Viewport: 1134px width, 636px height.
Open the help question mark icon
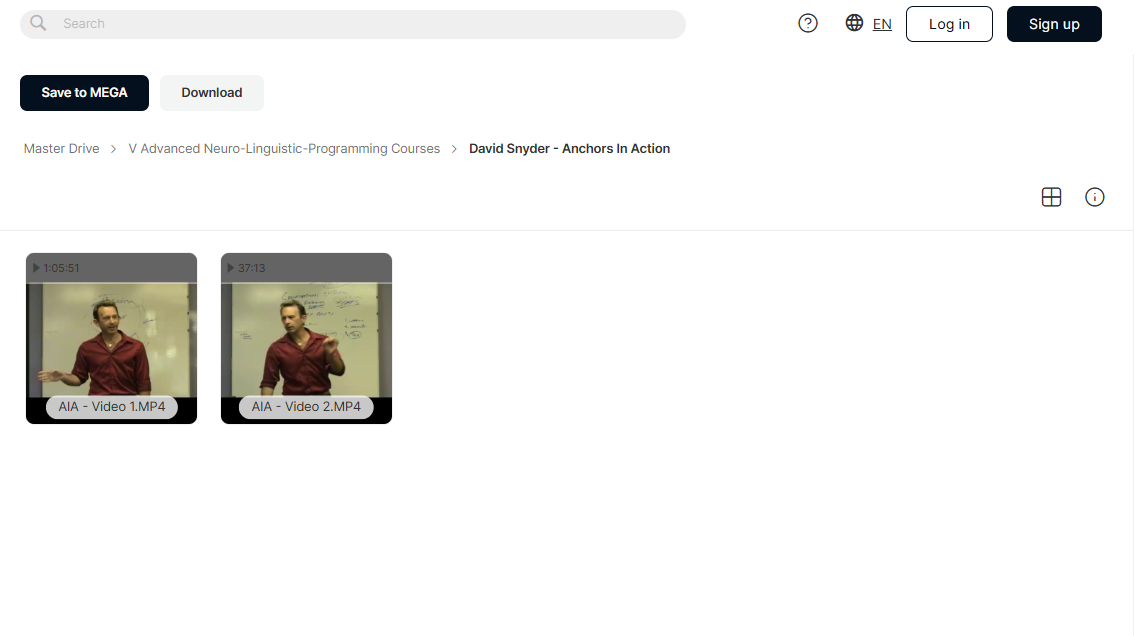click(808, 23)
